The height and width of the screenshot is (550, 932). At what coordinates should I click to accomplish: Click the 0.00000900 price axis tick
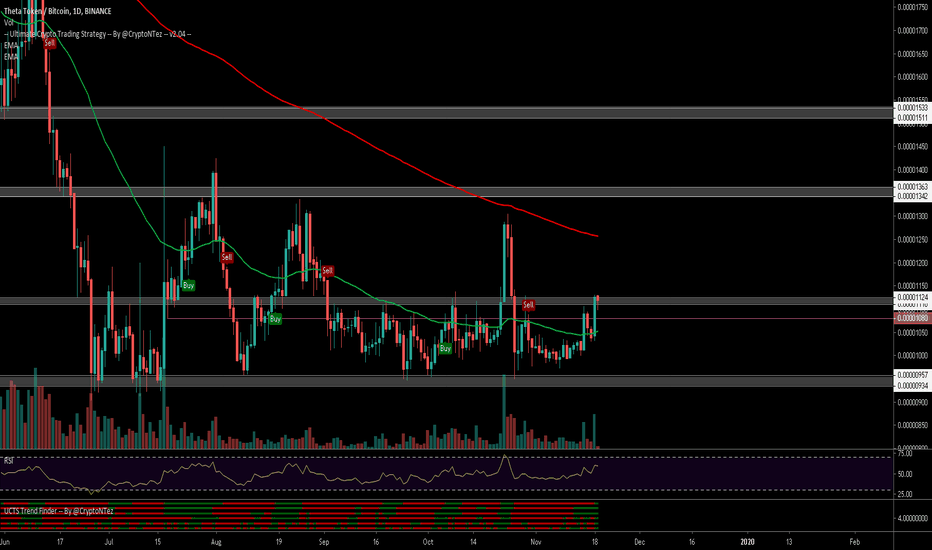(x=912, y=403)
